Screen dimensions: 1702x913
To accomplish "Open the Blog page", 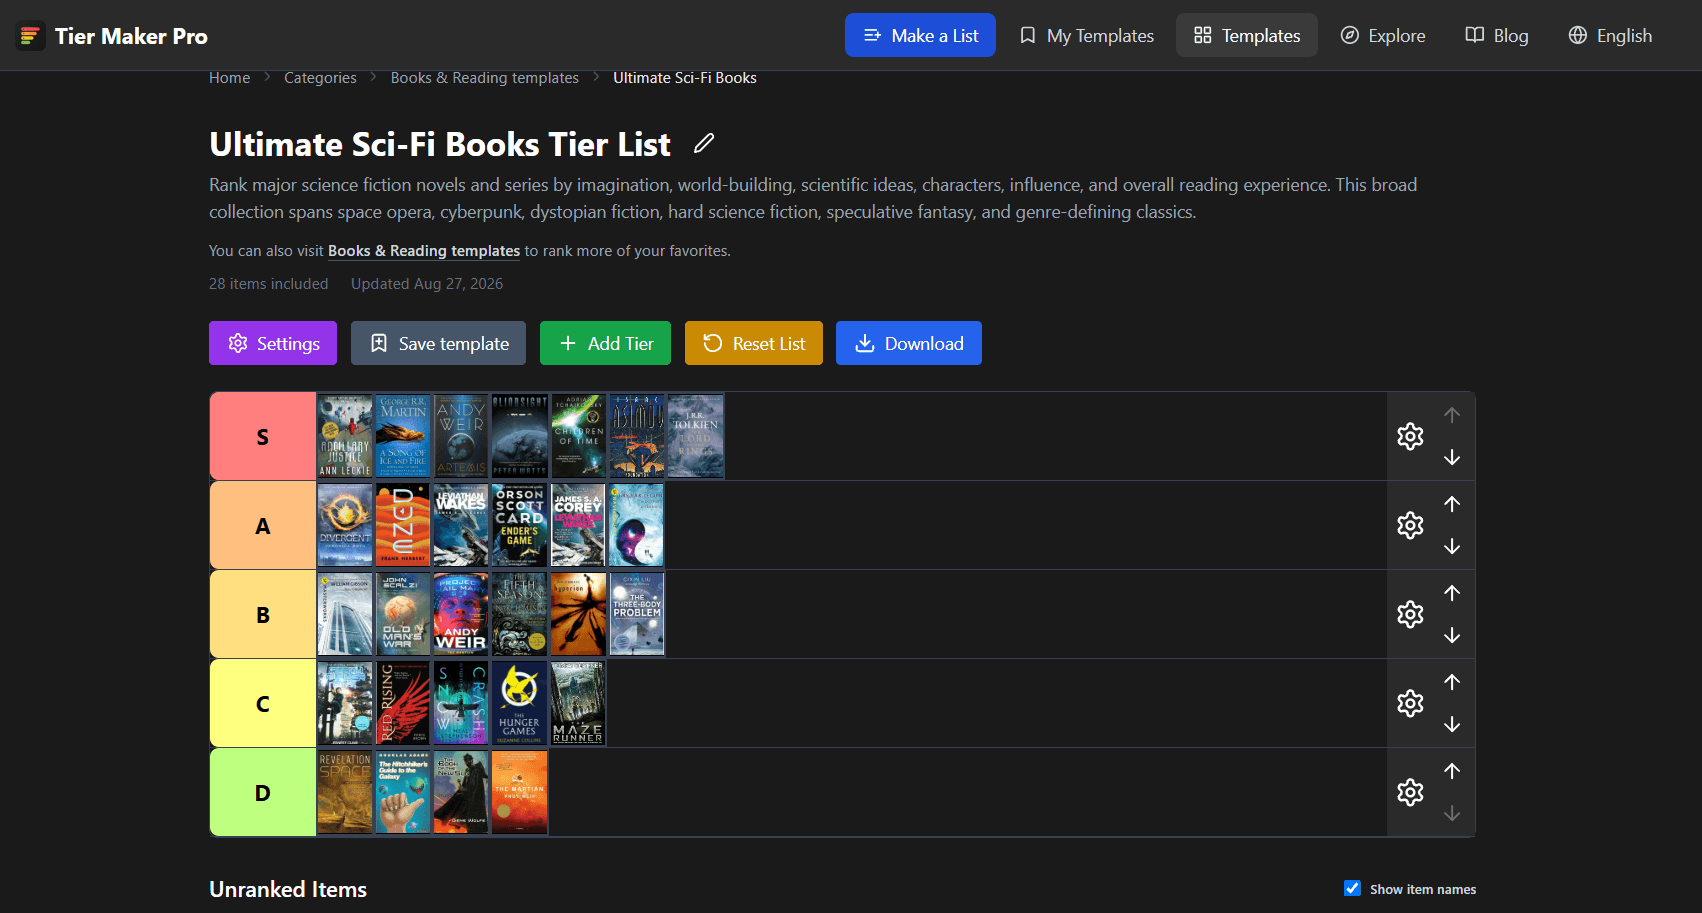I will pyautogui.click(x=1497, y=35).
